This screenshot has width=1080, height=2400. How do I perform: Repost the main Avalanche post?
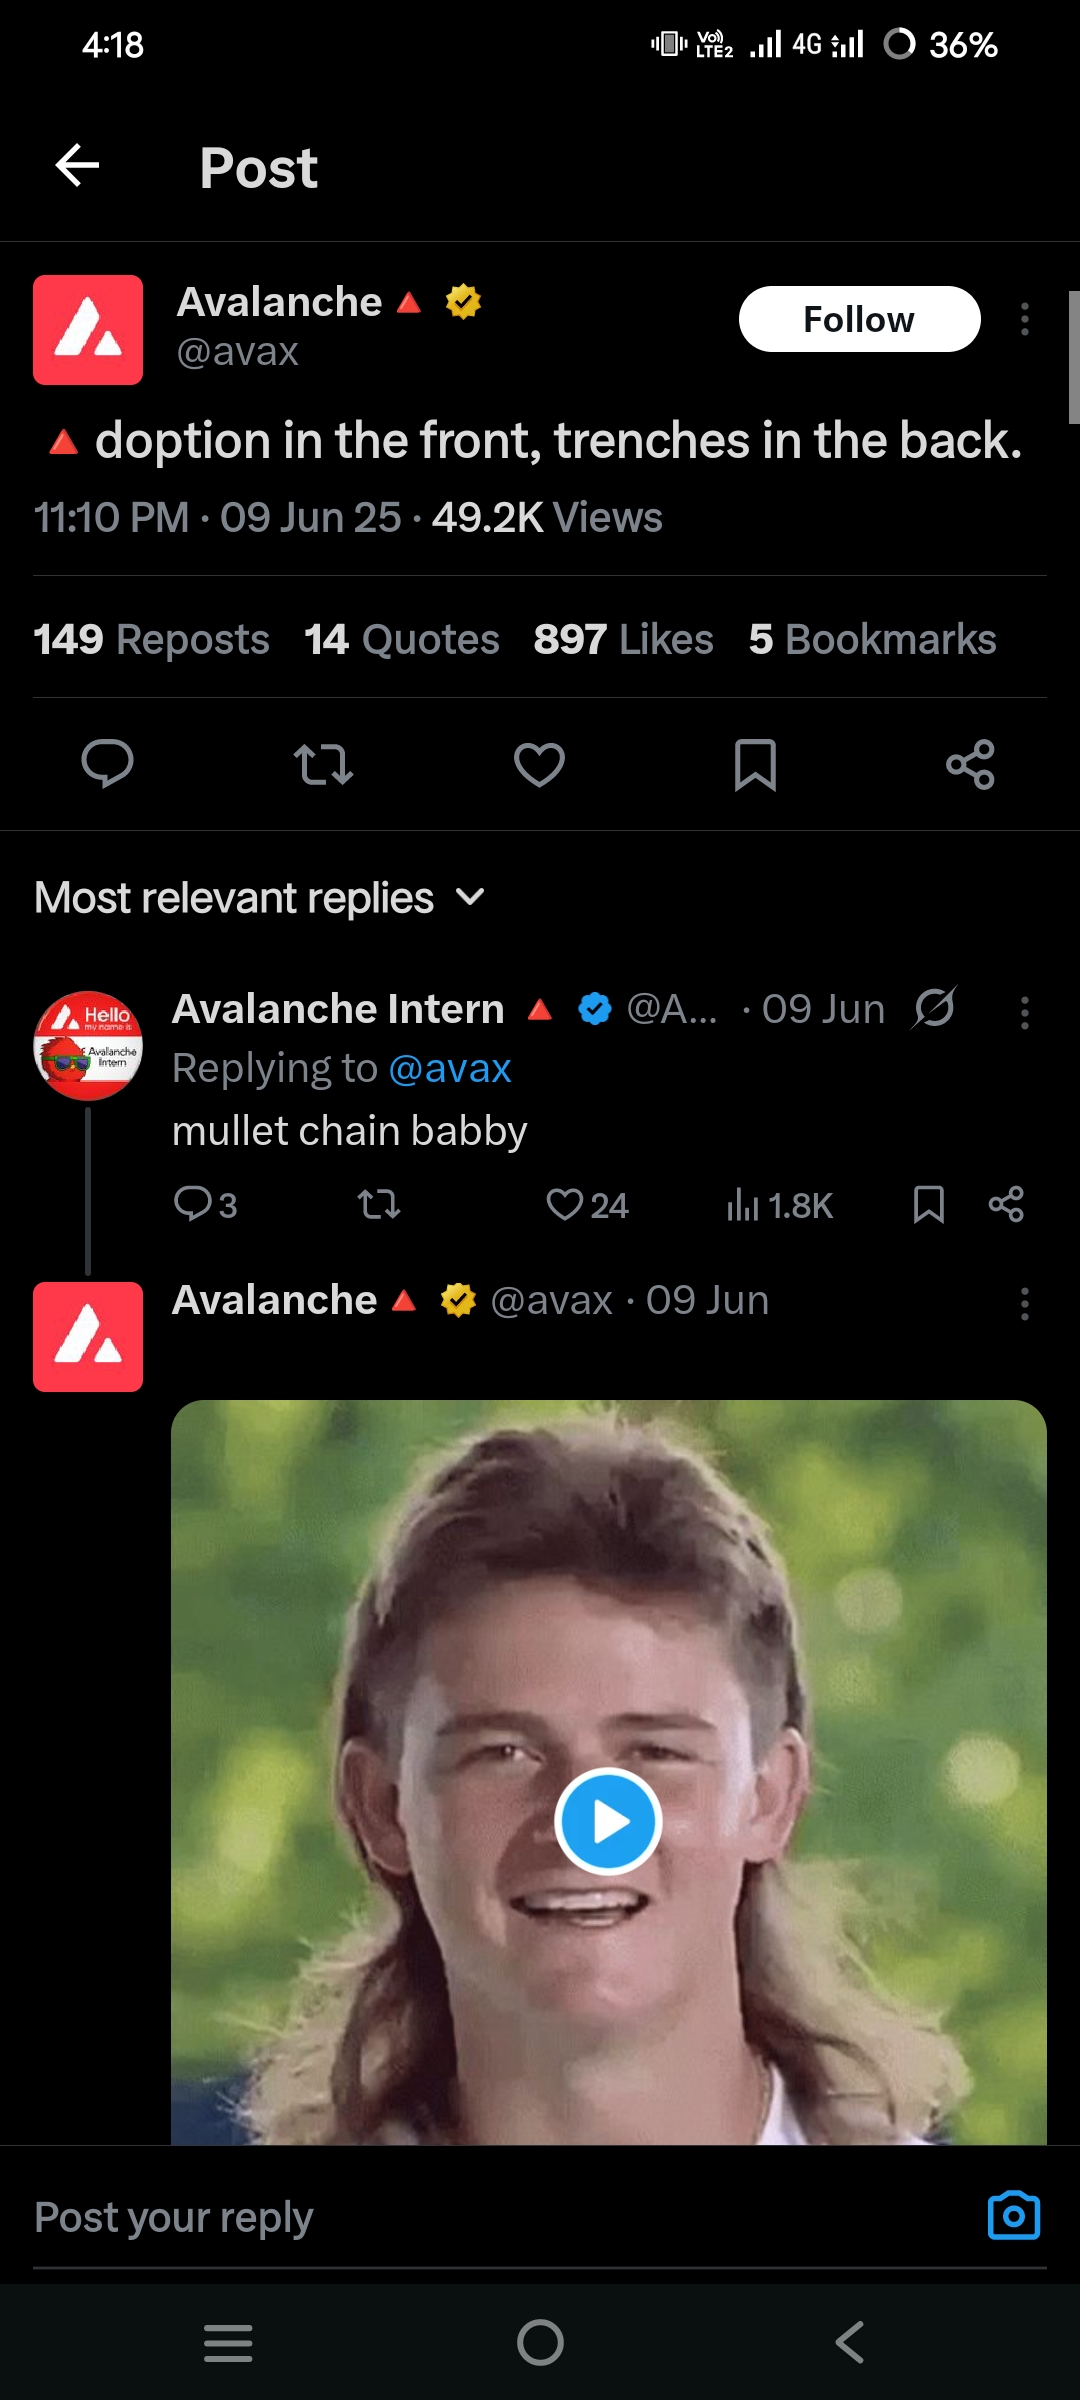(323, 765)
